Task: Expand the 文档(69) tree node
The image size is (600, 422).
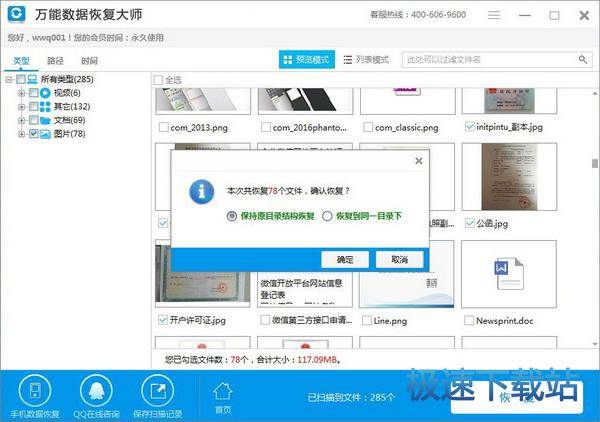Action: [x=22, y=121]
